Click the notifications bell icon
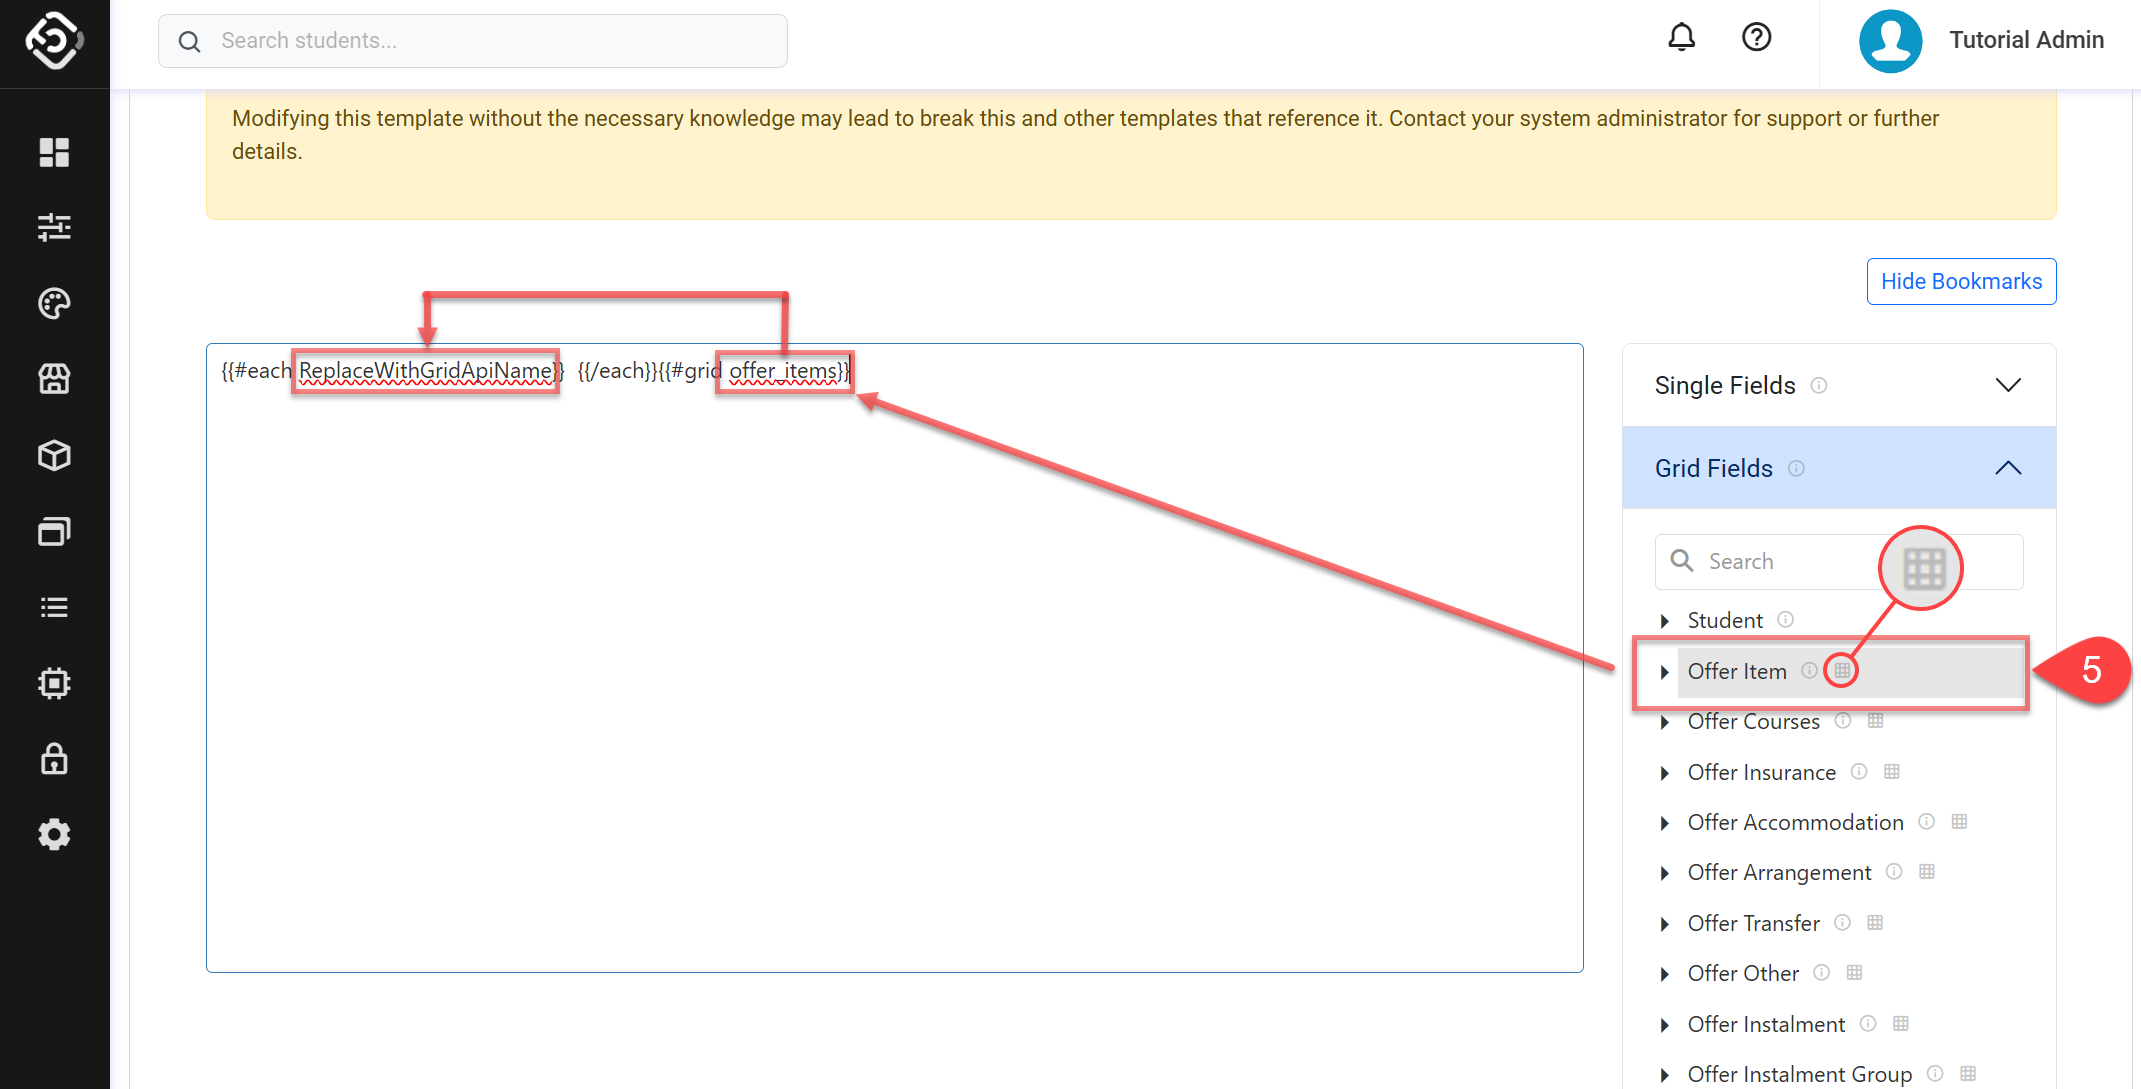2141x1089 pixels. (1681, 38)
